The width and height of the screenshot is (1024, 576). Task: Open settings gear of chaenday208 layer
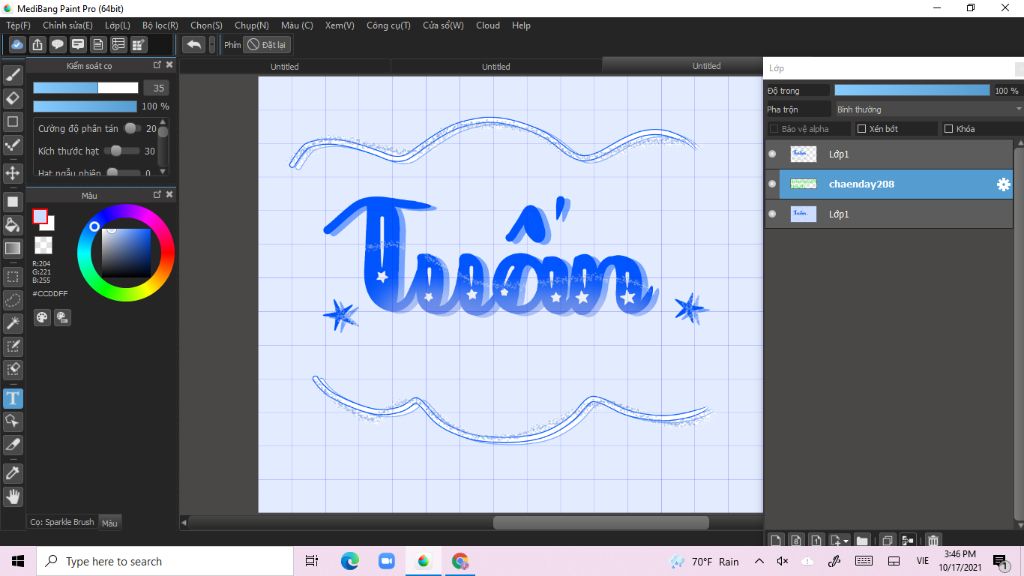click(x=1003, y=185)
